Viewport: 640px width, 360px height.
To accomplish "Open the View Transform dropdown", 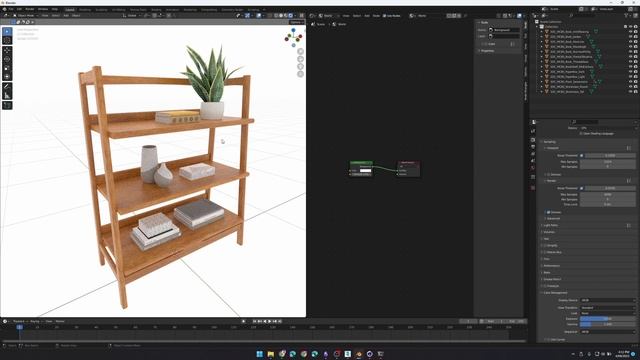I will [608, 308].
